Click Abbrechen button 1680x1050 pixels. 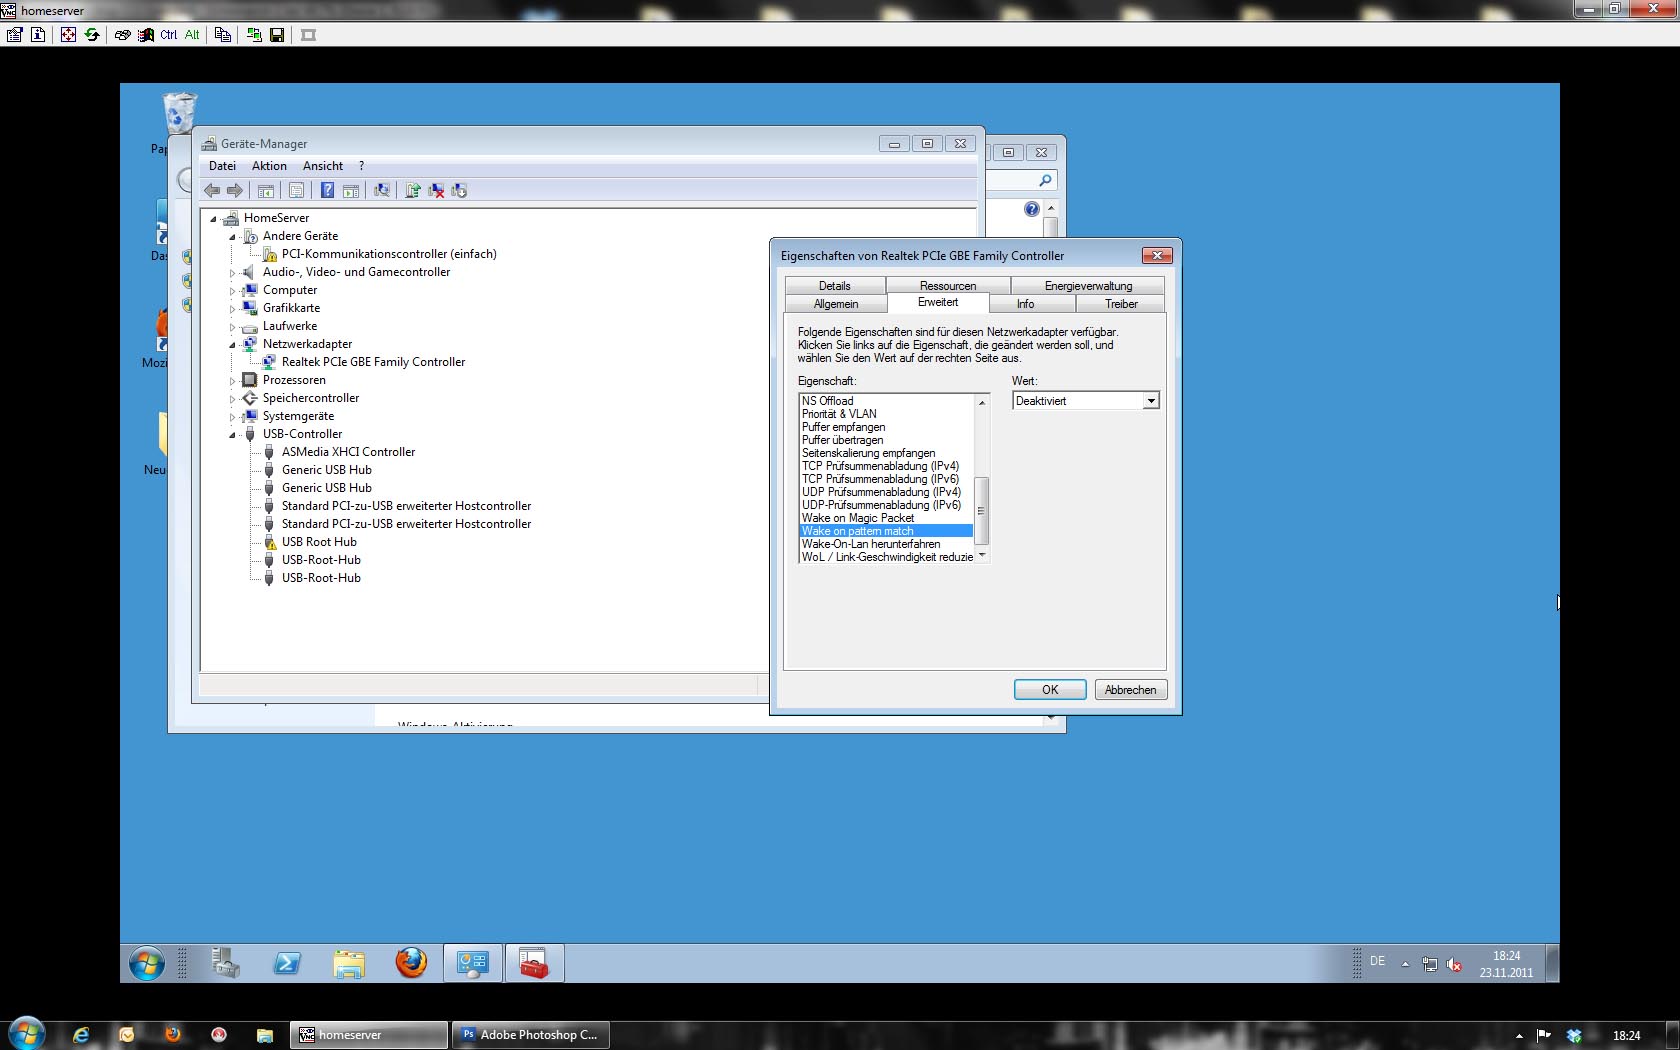click(x=1130, y=690)
